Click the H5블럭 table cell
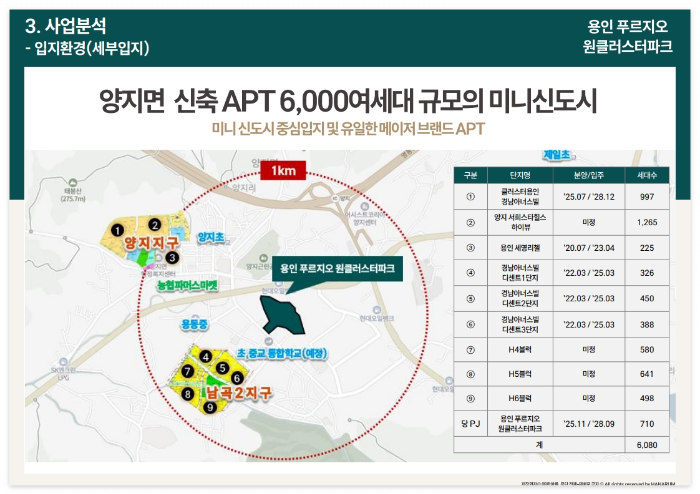Screen dimensions: 700x494 tap(520, 374)
